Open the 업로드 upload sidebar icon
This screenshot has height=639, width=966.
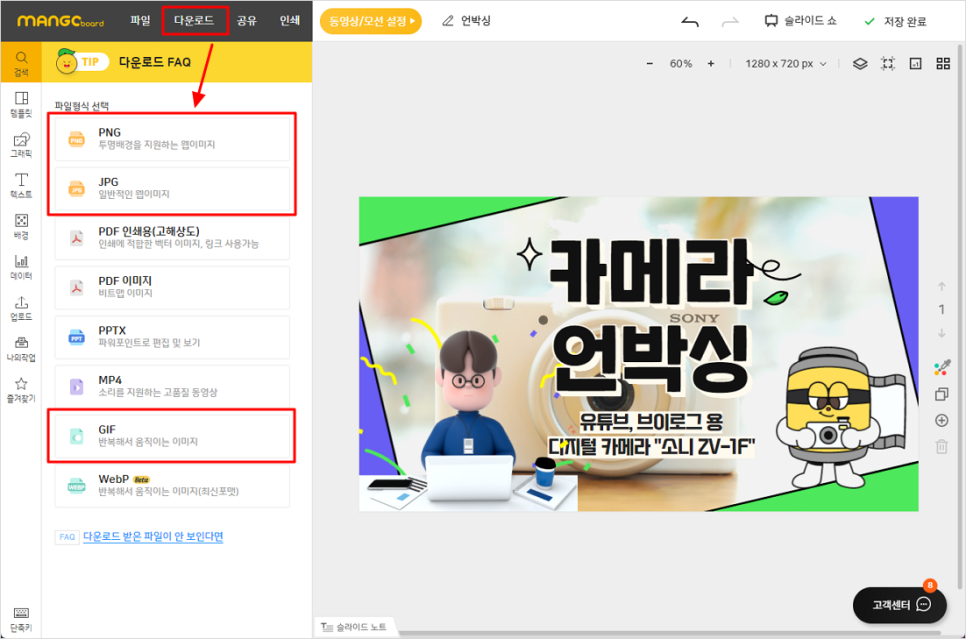pos(21,308)
